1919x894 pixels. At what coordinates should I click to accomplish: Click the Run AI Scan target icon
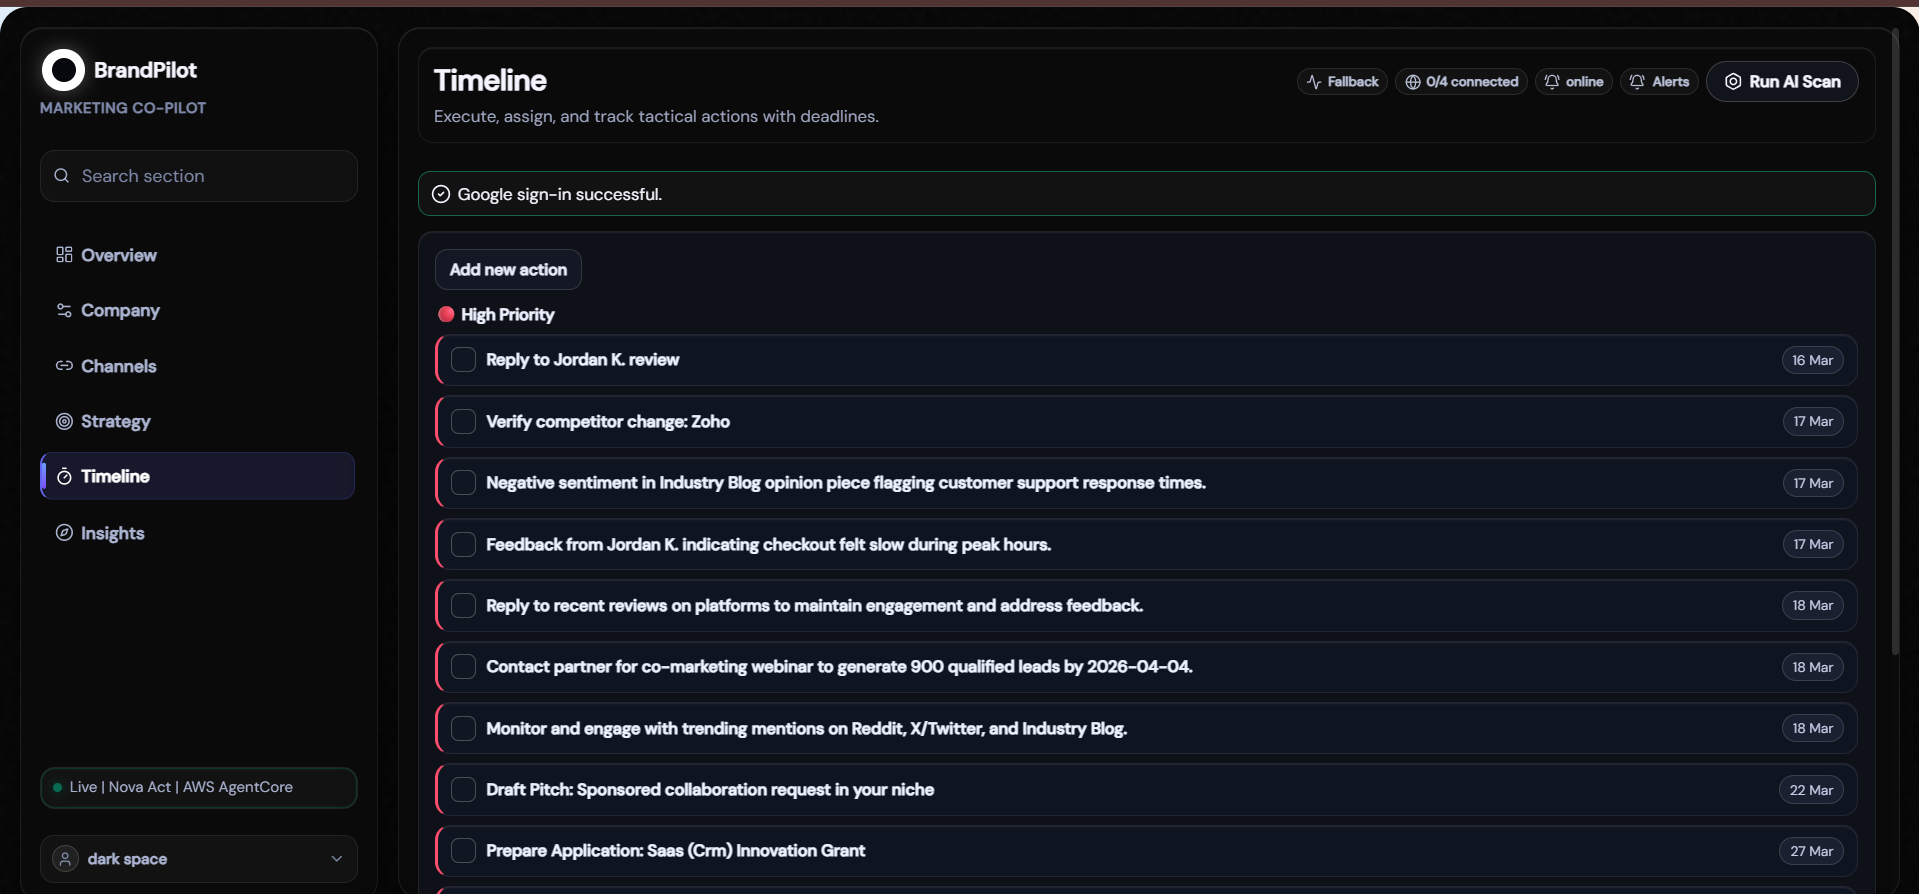tap(1733, 82)
